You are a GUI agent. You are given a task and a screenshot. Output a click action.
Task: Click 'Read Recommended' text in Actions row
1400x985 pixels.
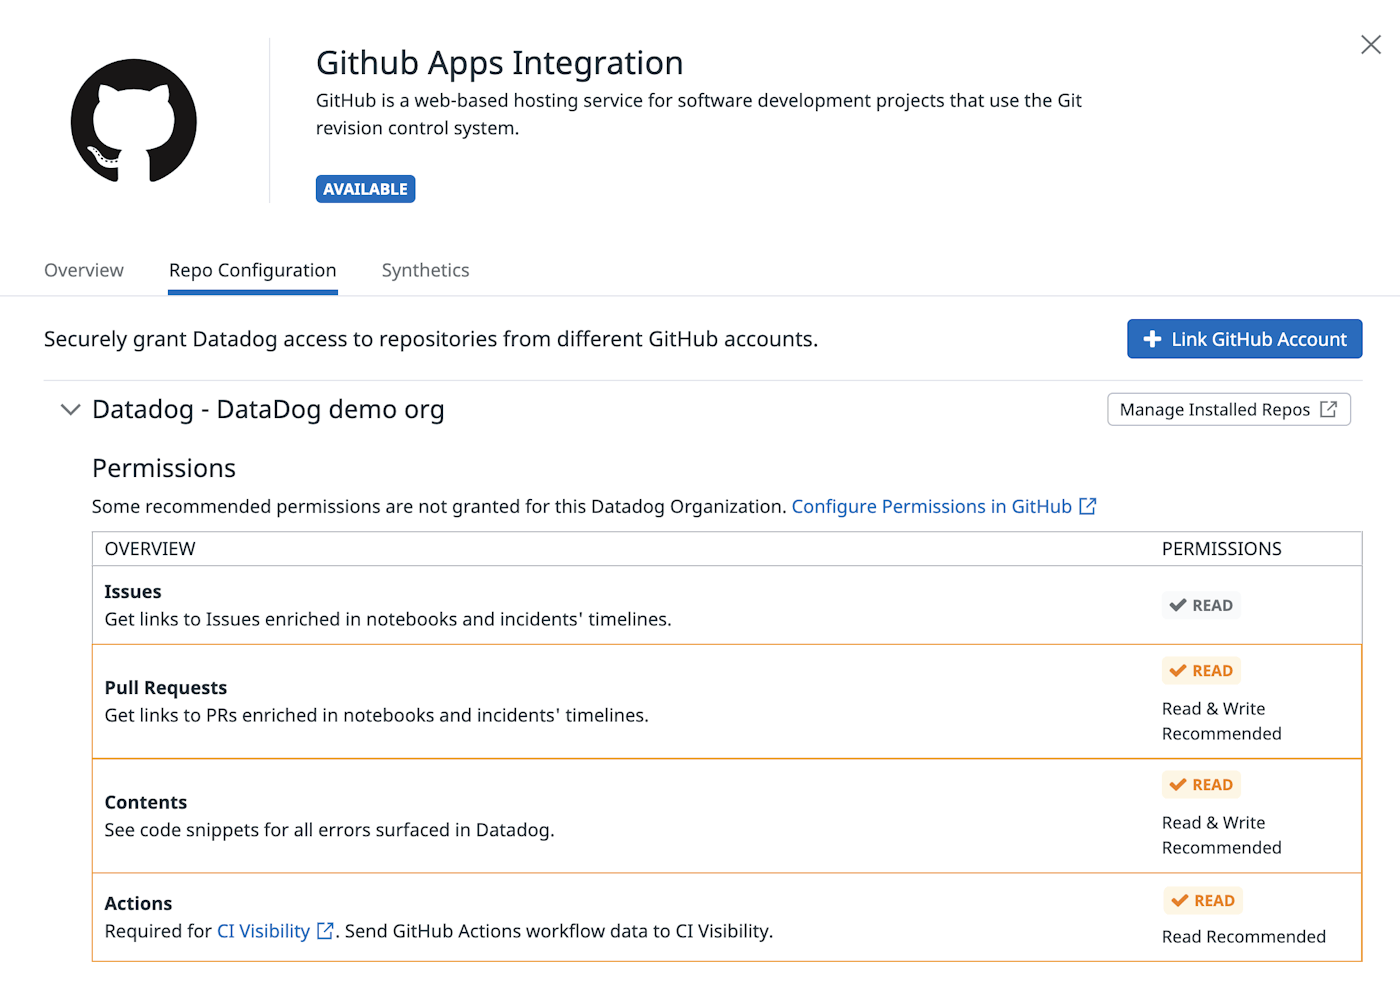1244,937
